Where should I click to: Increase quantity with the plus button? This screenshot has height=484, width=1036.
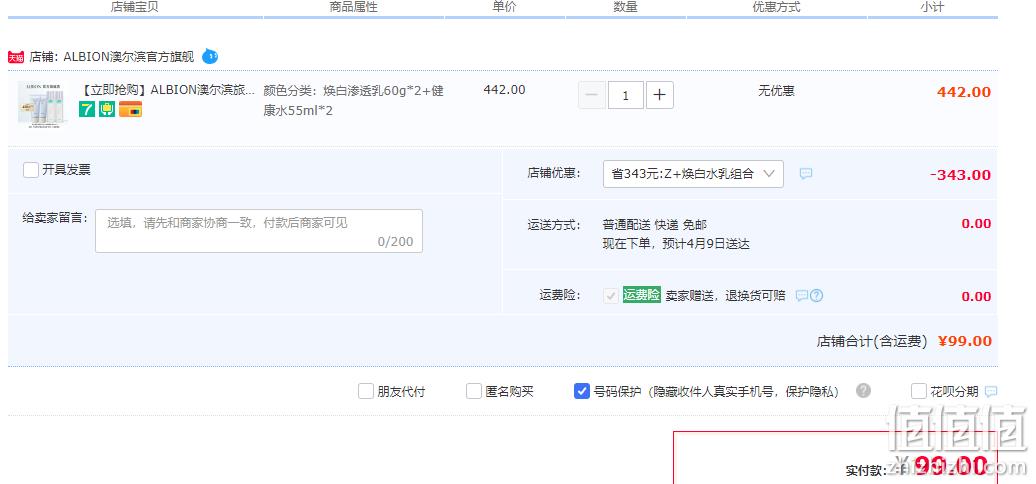[659, 95]
